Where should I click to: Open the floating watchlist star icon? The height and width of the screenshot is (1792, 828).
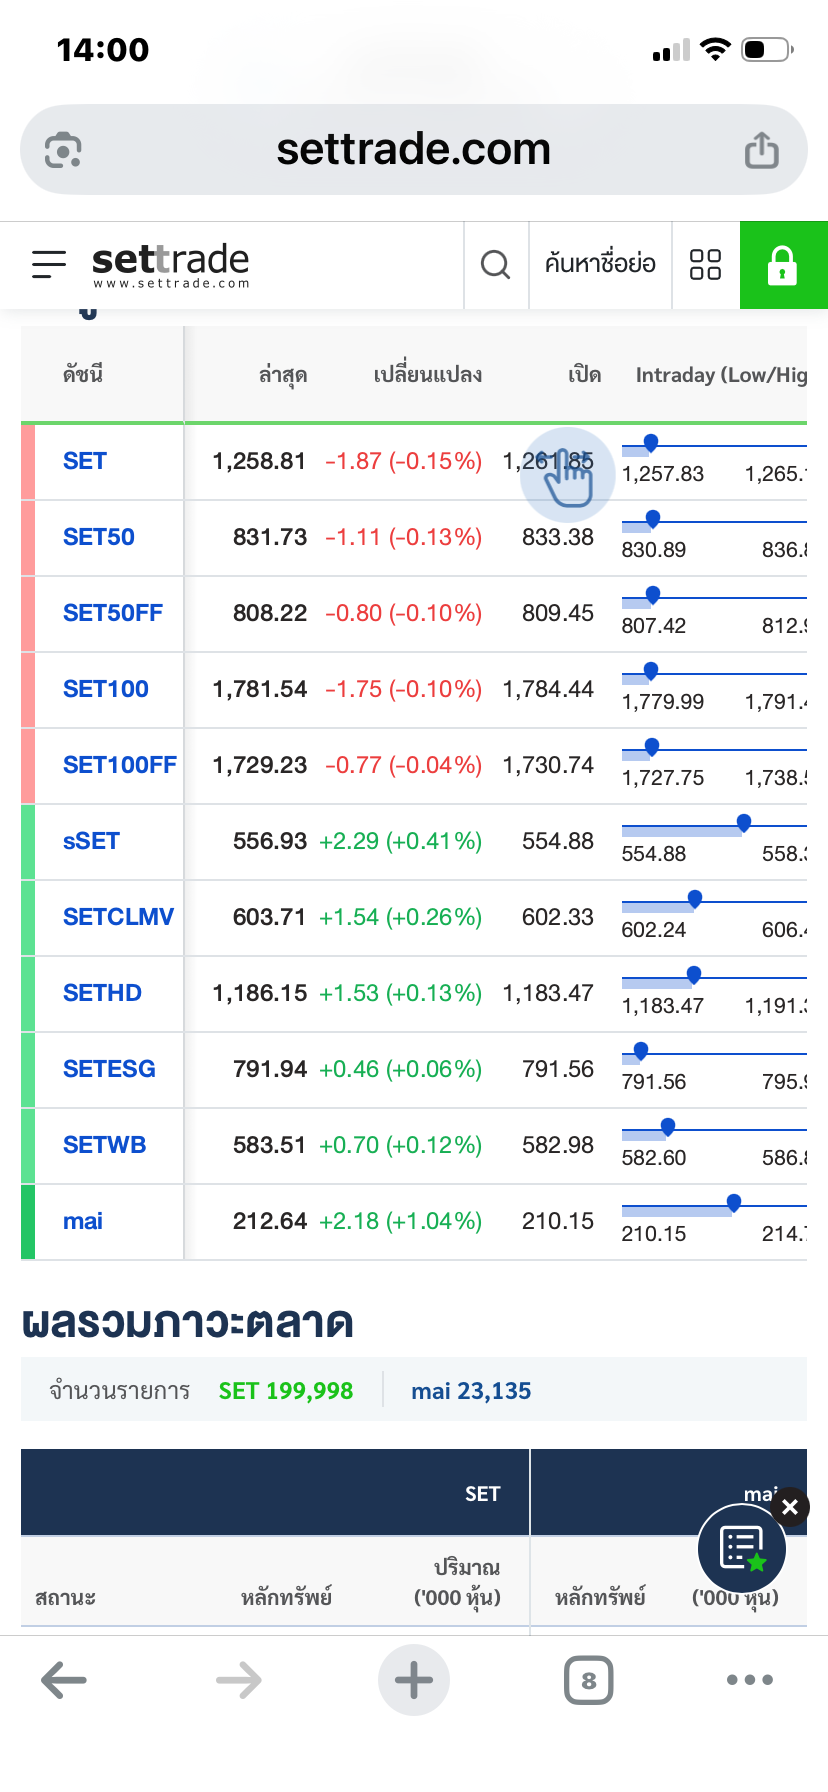[742, 1549]
